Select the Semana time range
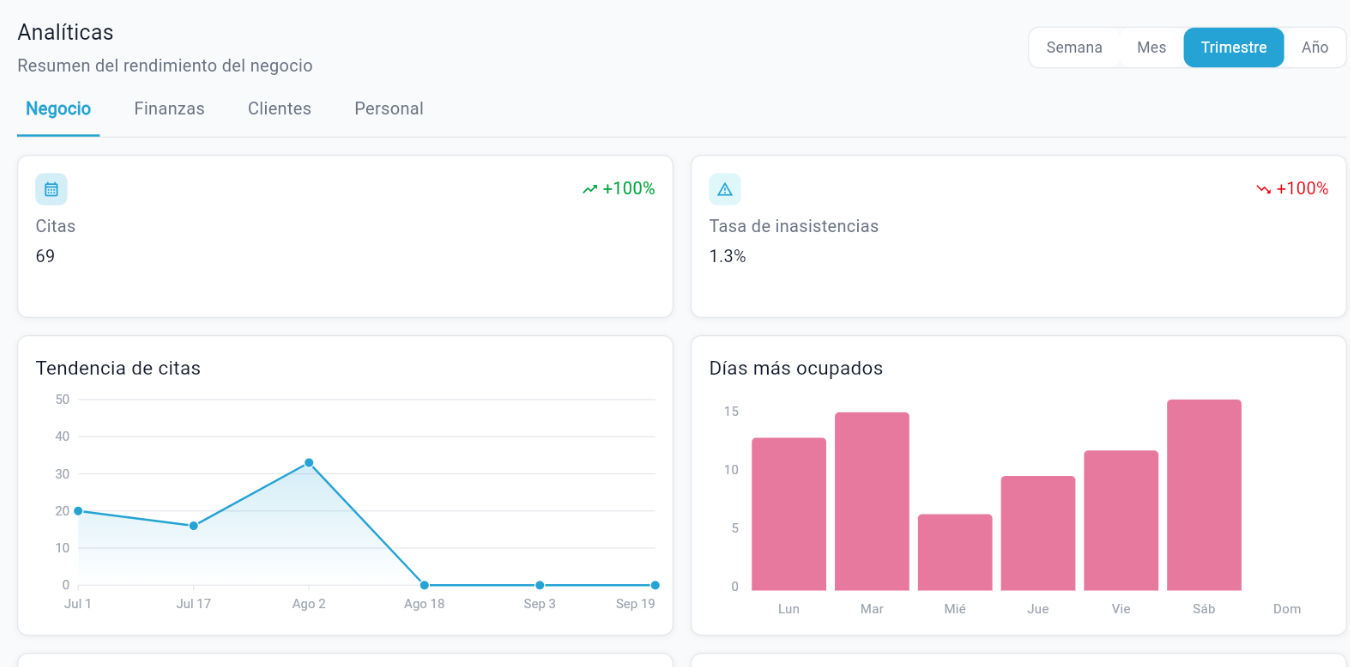This screenshot has height=667, width=1350. coord(1074,47)
